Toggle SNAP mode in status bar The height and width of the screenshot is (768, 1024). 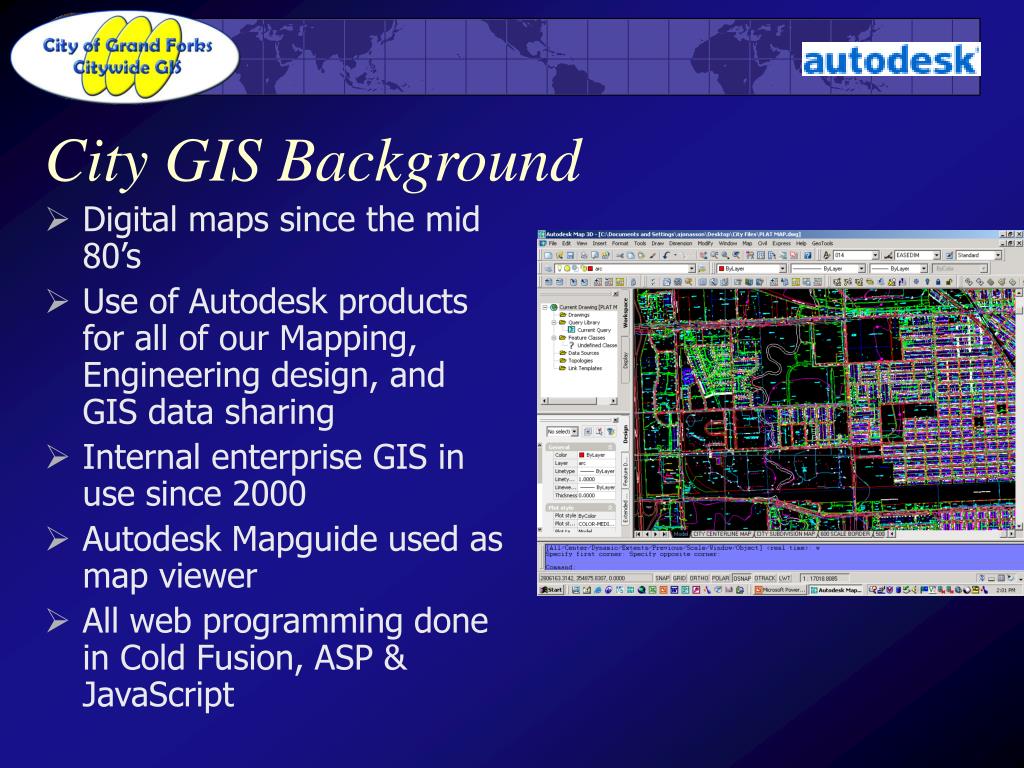tap(663, 578)
